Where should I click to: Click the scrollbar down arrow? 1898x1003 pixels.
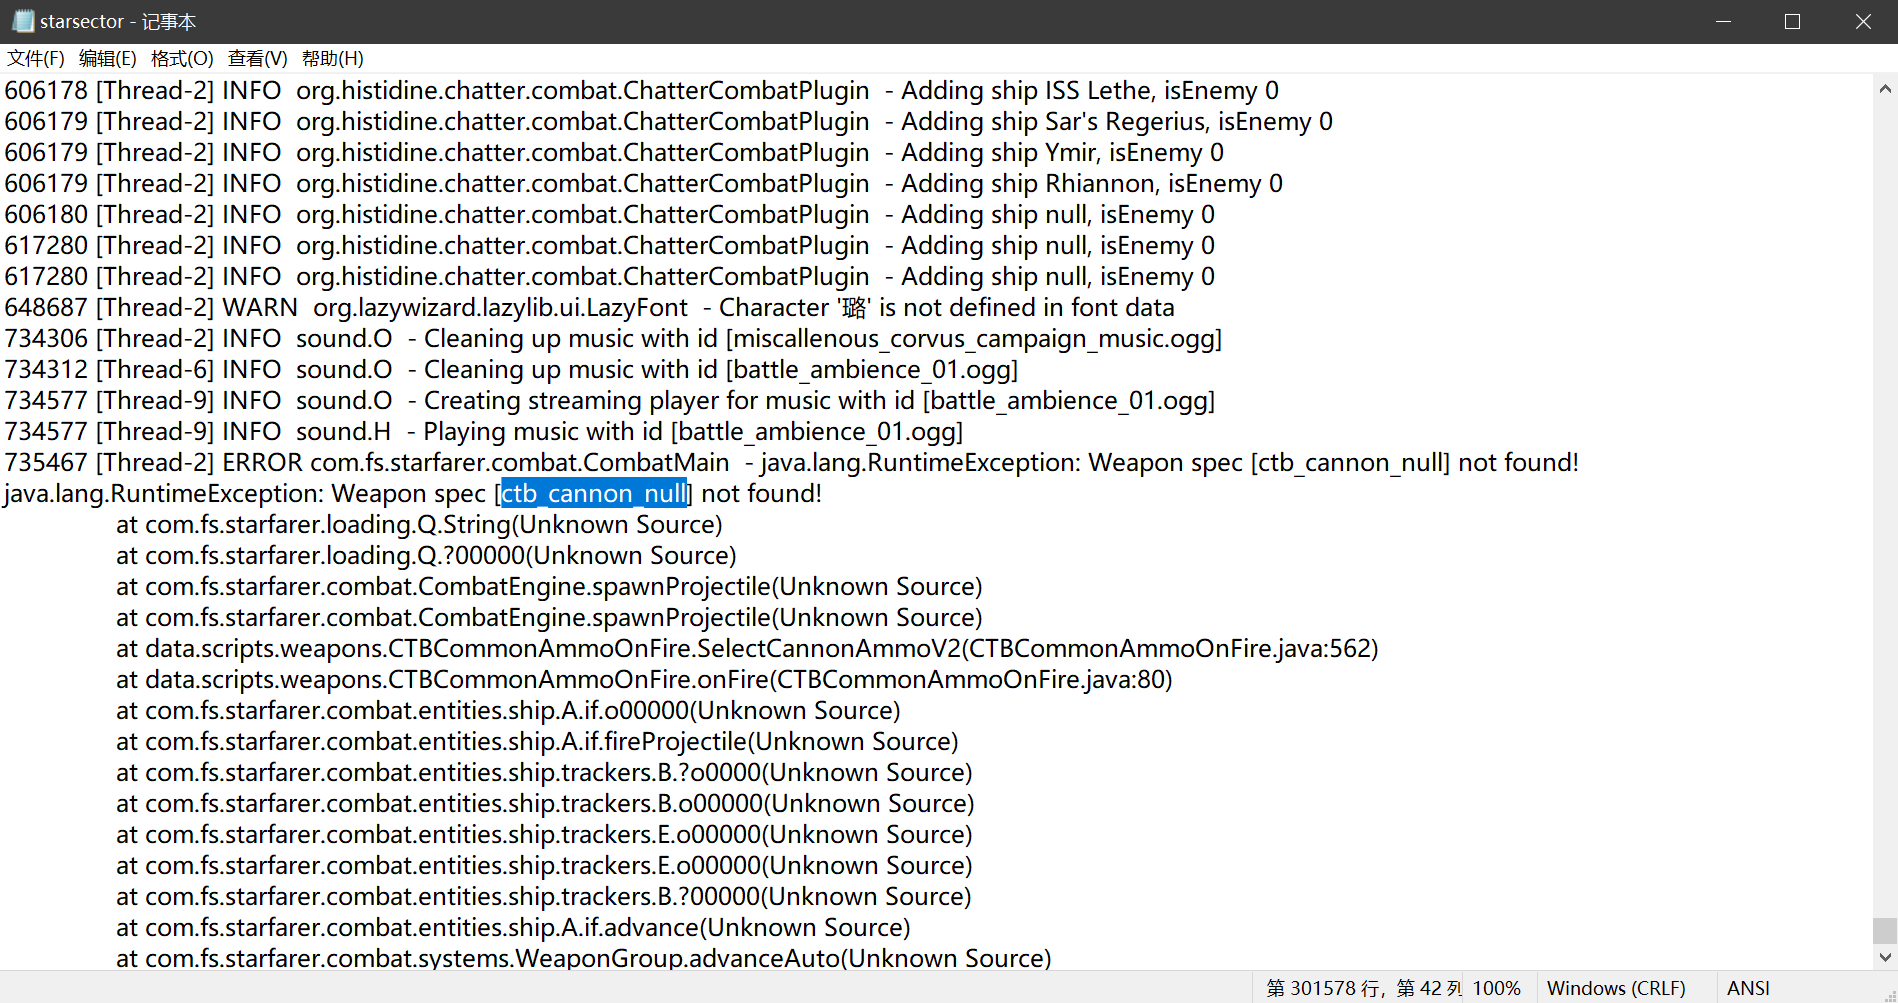1885,957
